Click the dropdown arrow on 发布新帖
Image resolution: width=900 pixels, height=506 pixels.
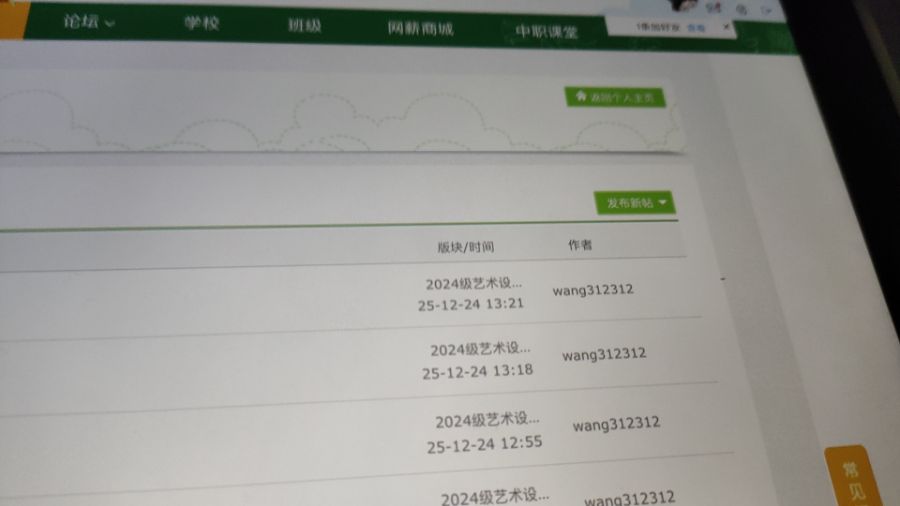[x=663, y=202]
